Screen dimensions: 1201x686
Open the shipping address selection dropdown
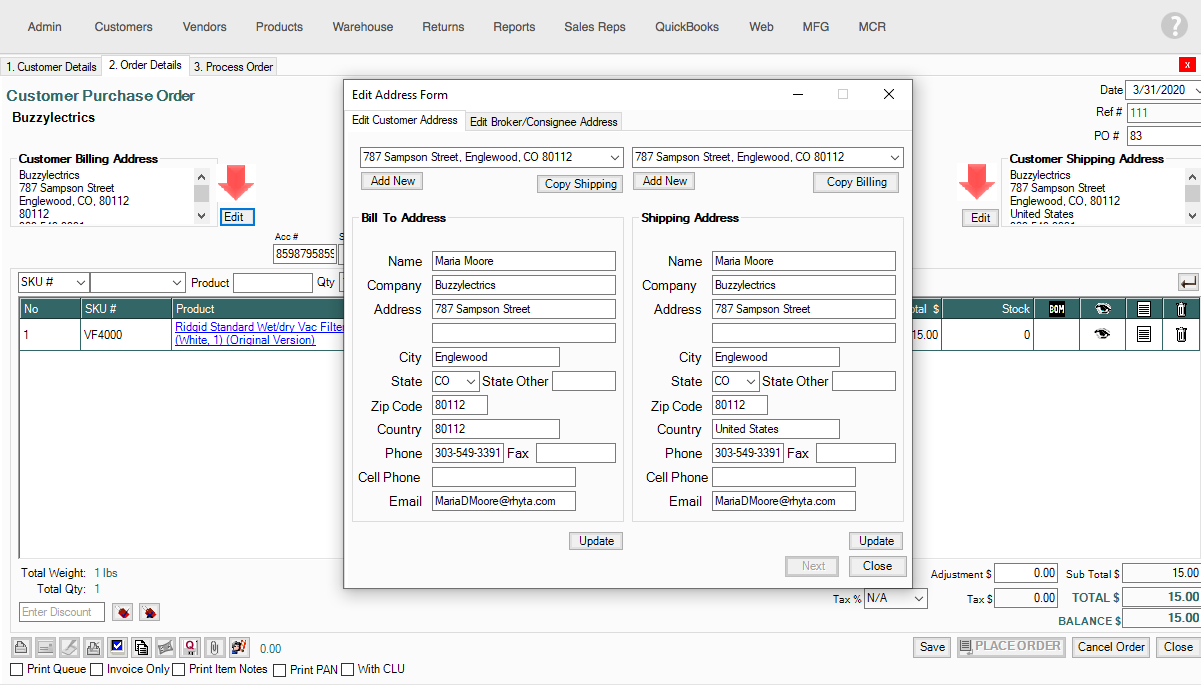pyautogui.click(x=893, y=157)
